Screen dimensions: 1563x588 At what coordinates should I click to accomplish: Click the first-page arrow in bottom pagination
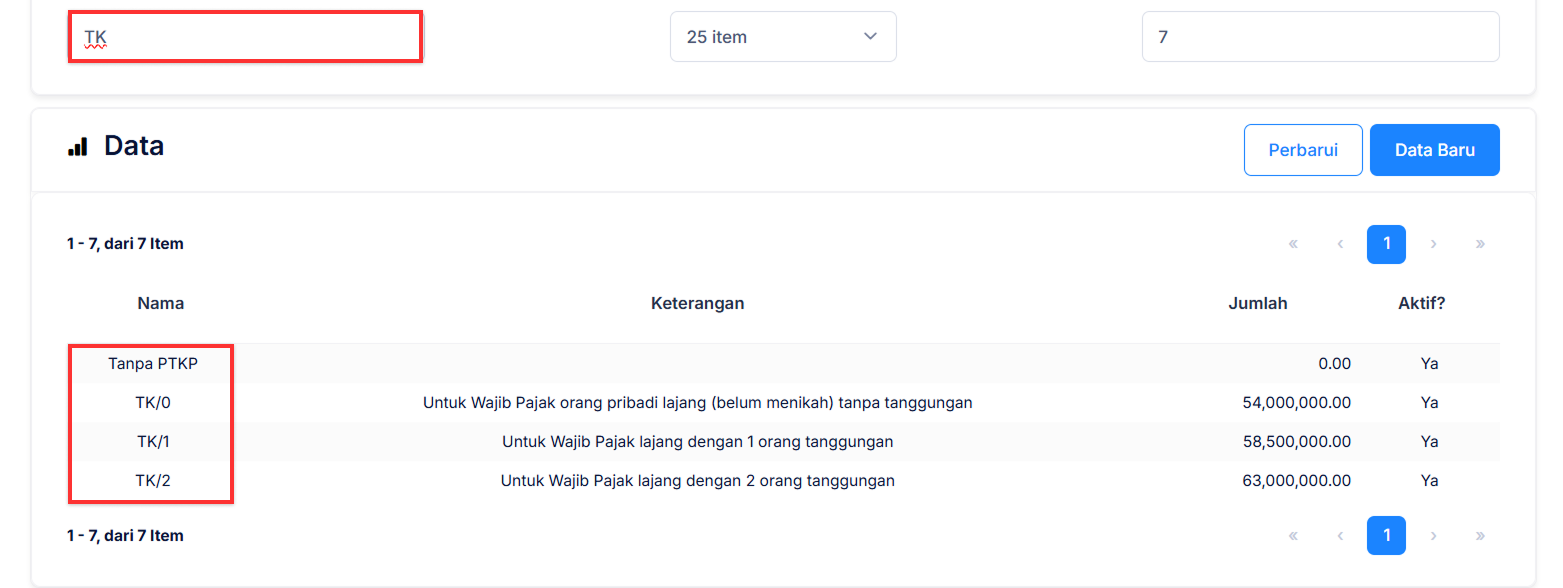[1293, 535]
